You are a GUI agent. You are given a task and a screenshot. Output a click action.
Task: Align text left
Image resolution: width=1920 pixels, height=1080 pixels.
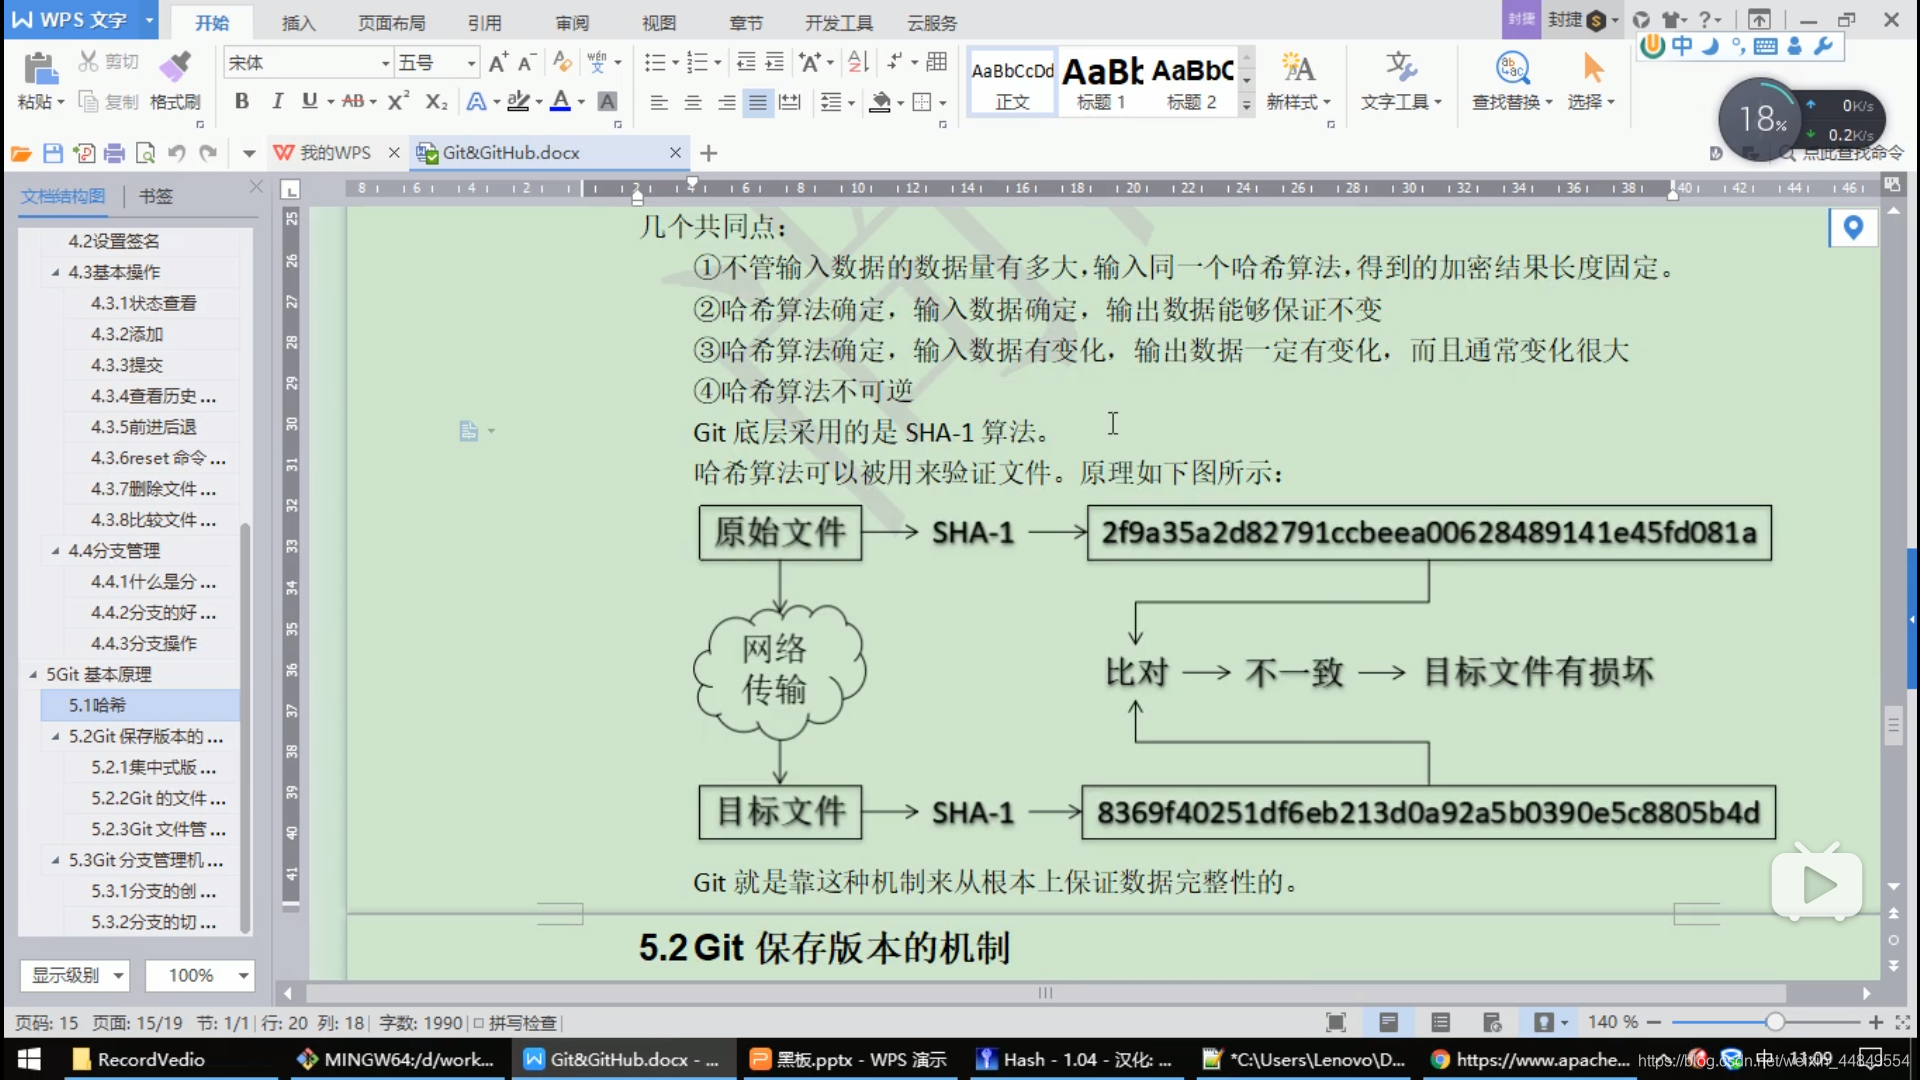click(658, 102)
